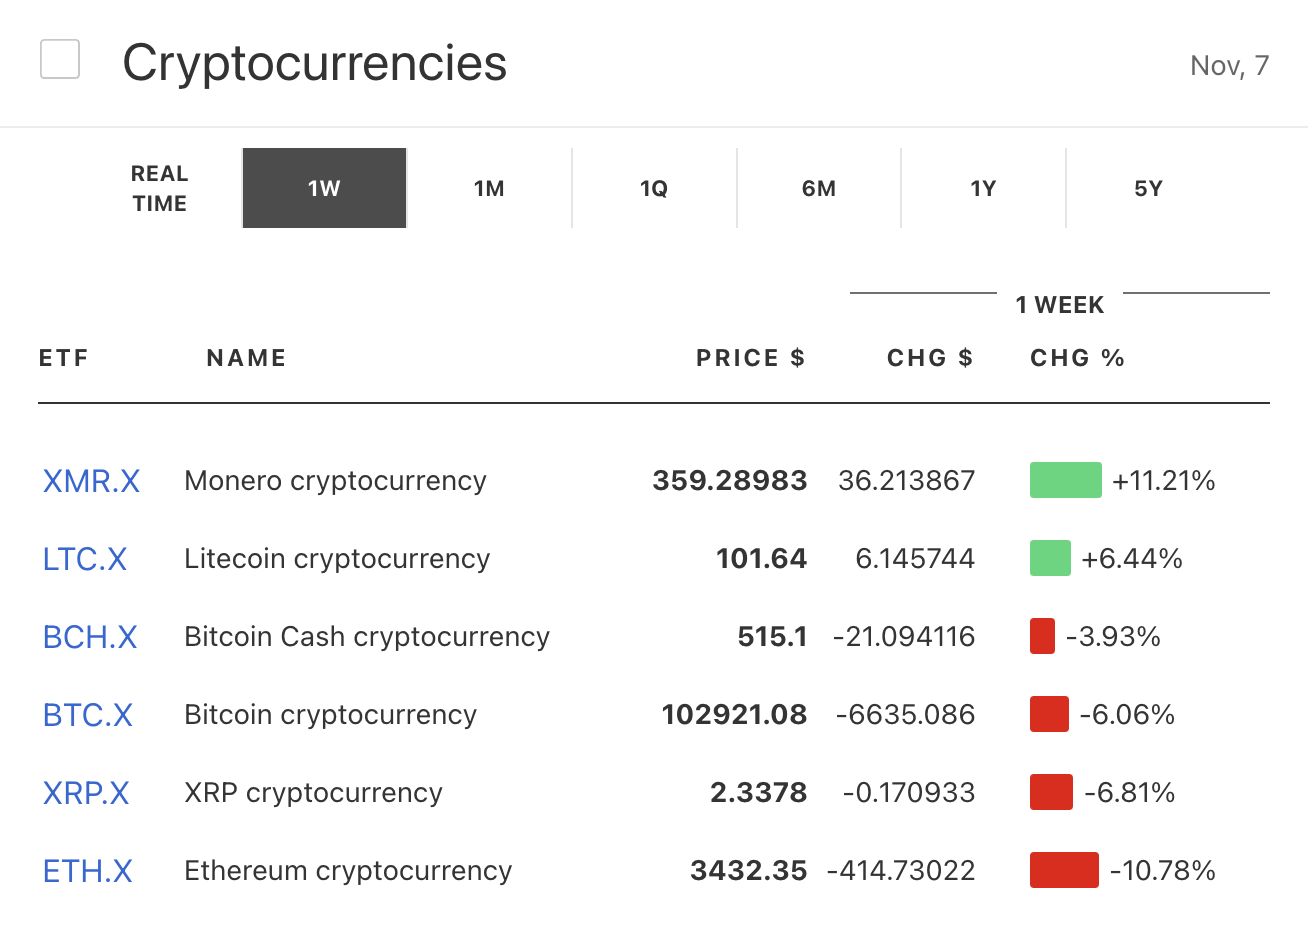The image size is (1308, 952).
Task: Tick the checkbox beside Cryptocurrencies title
Action: (60, 59)
